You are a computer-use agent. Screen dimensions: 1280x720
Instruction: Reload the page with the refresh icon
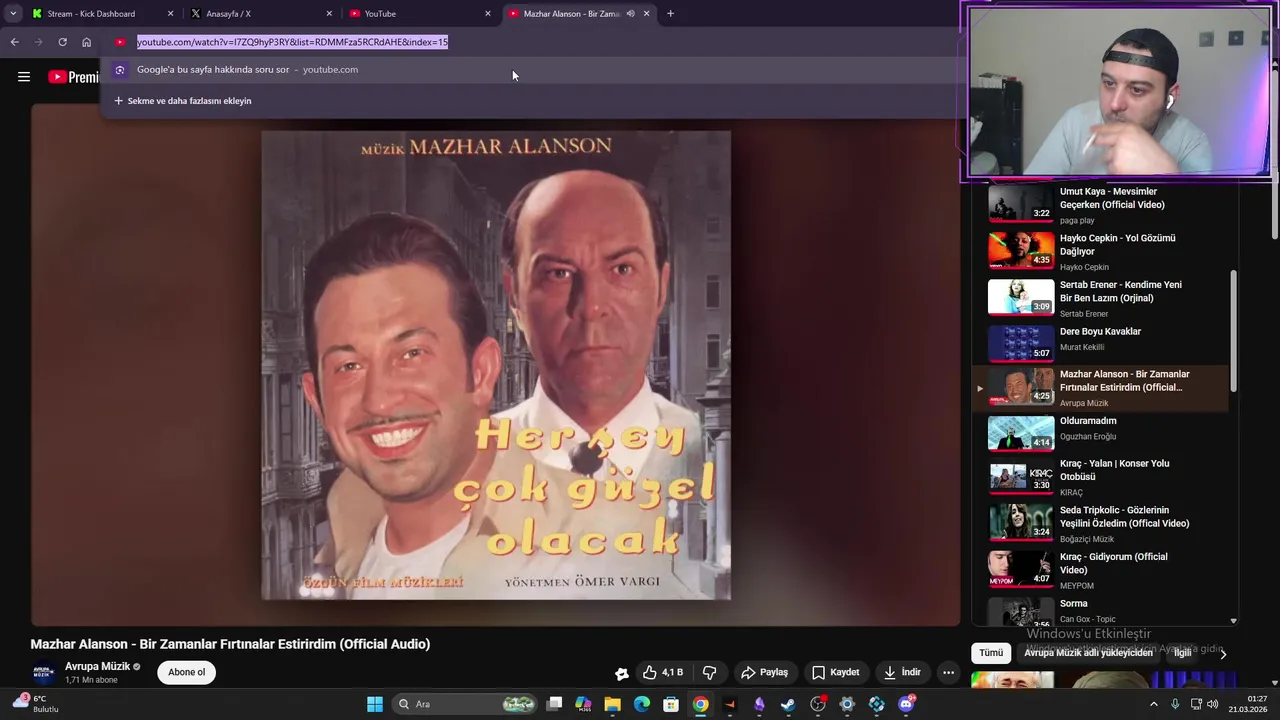(x=62, y=42)
